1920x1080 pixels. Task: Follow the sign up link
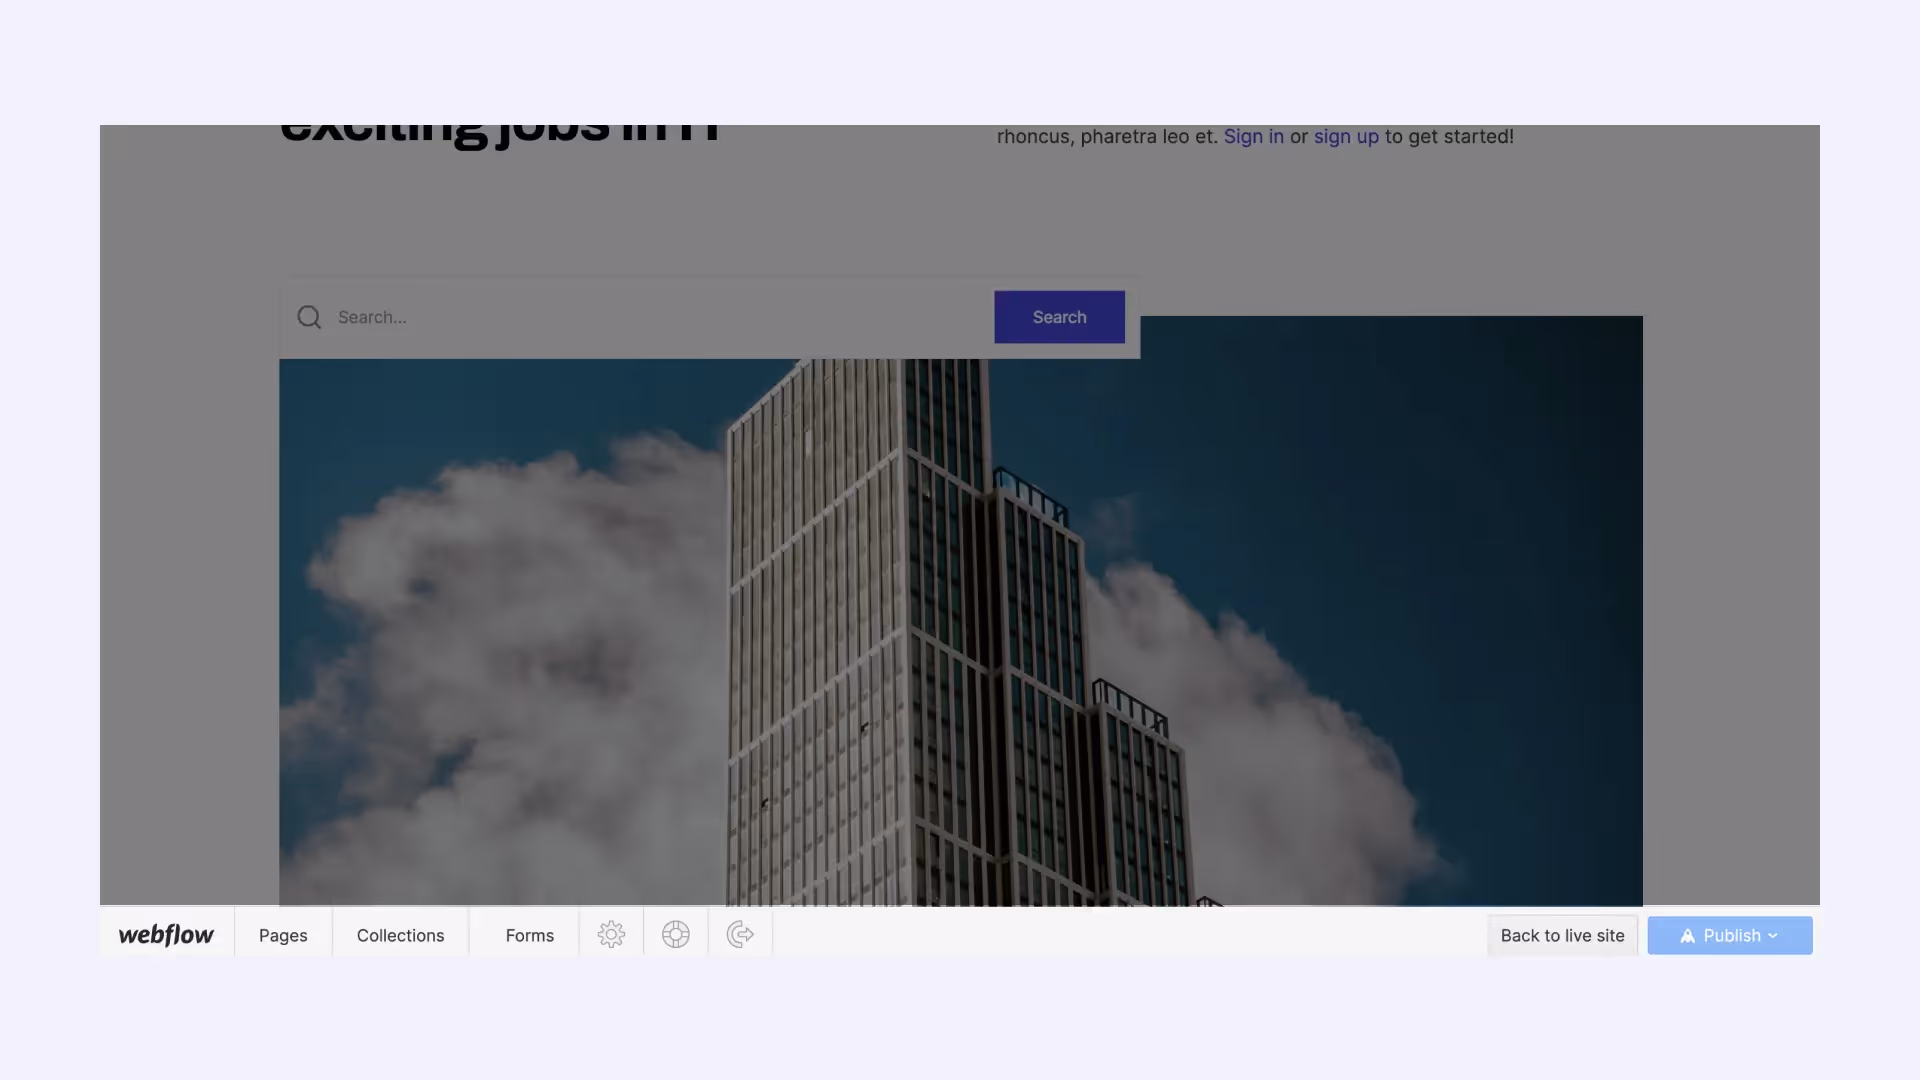click(1346, 137)
